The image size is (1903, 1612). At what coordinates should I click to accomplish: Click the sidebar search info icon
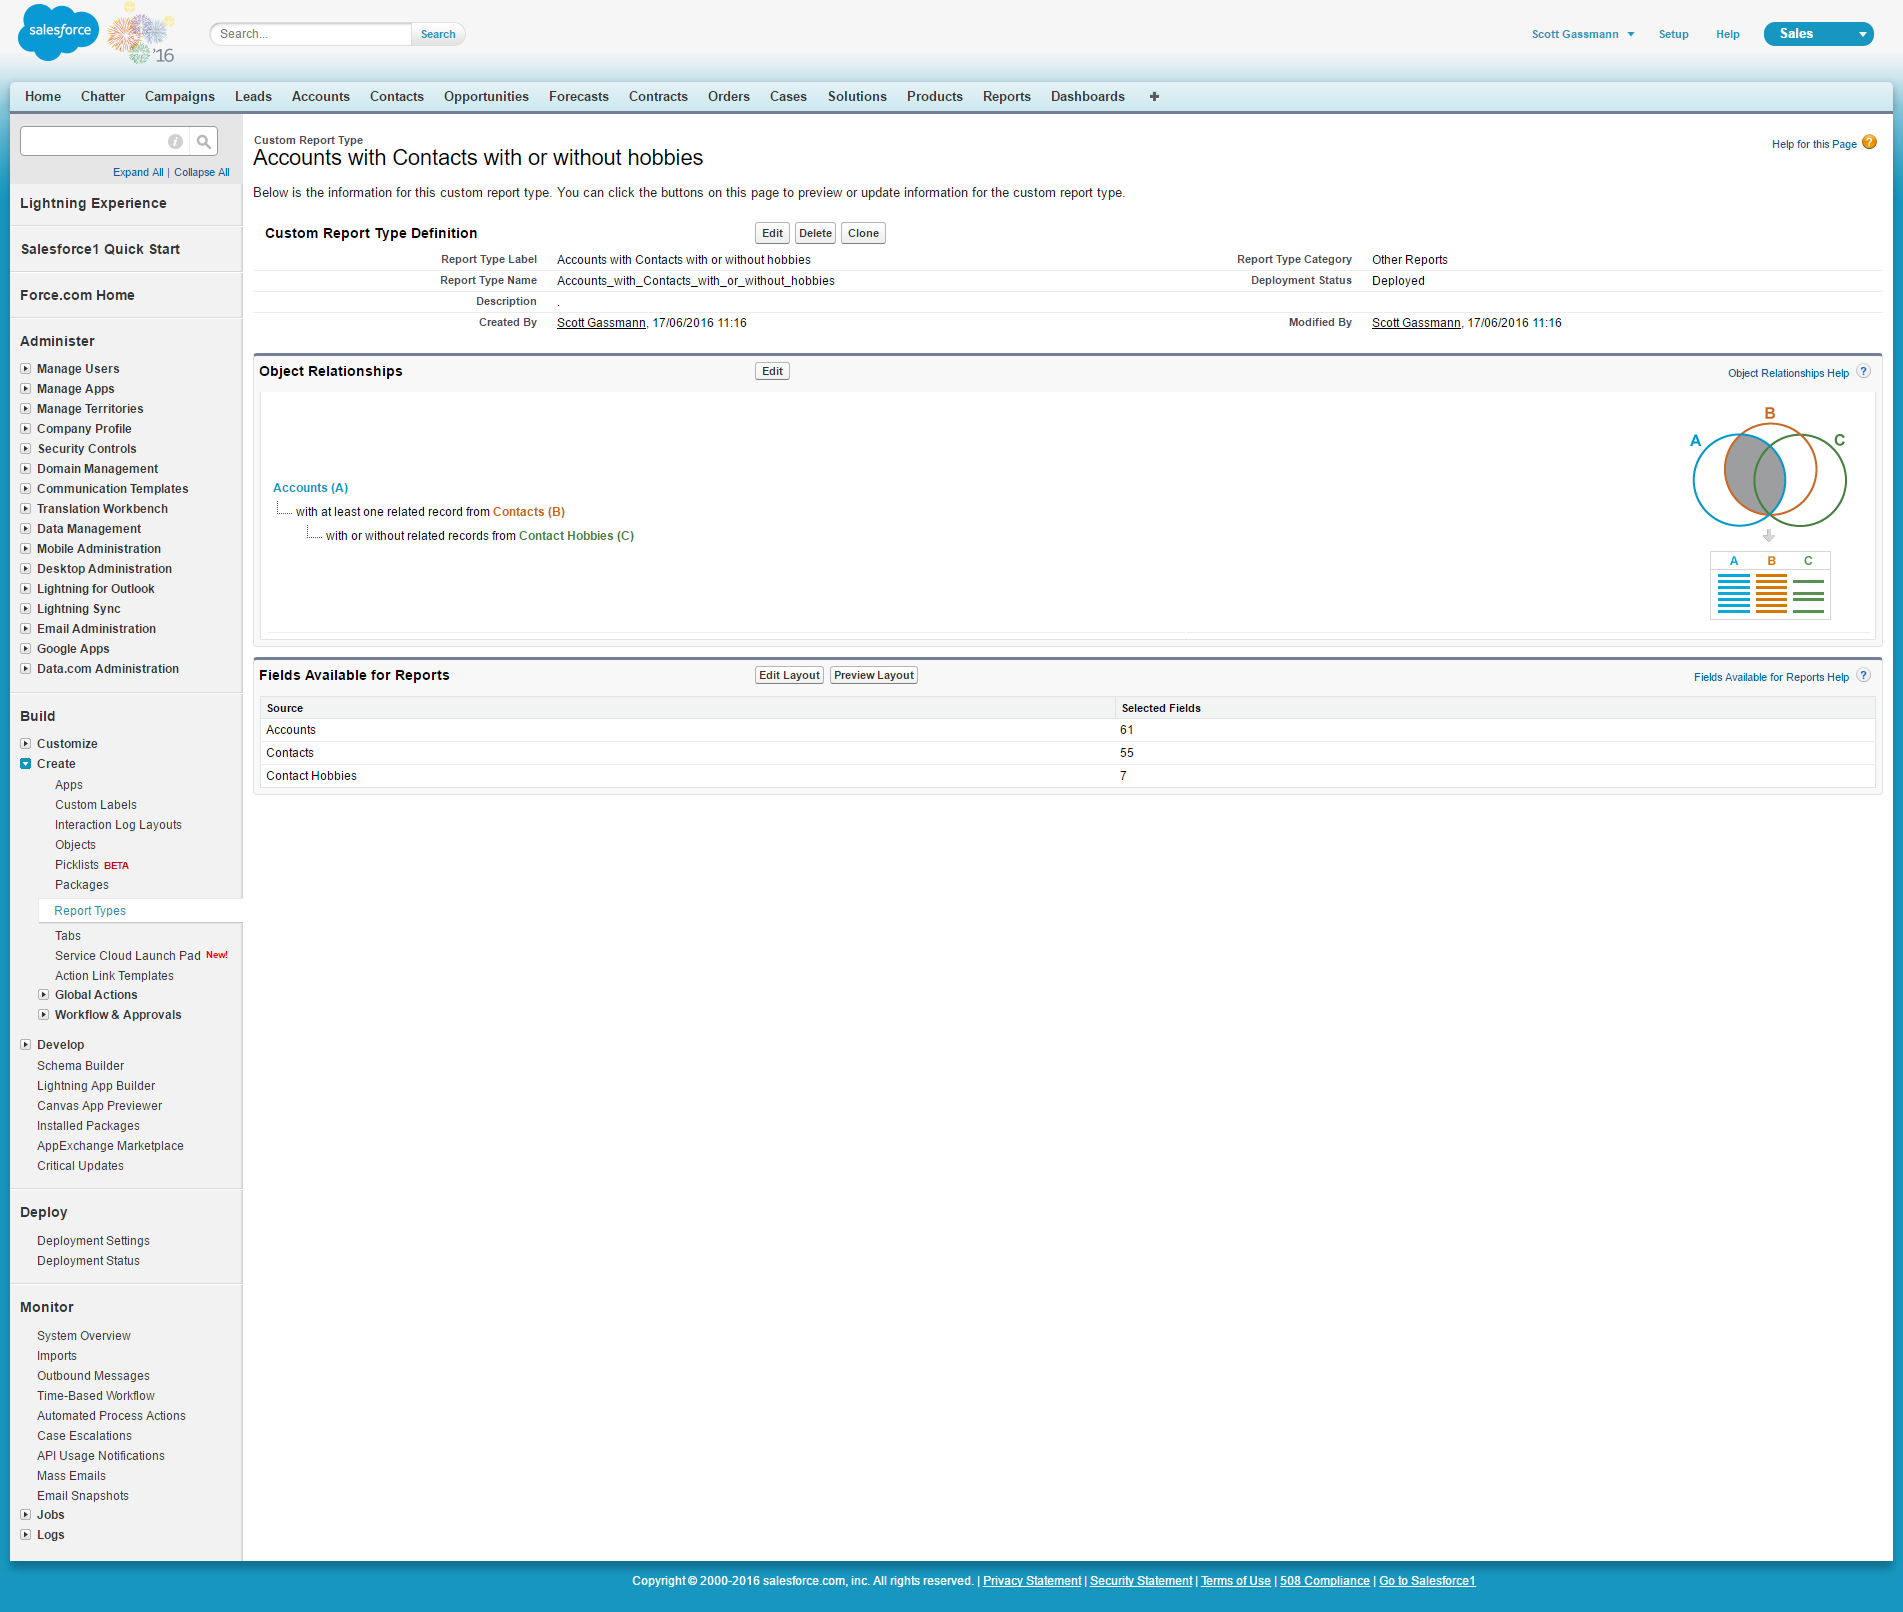[x=175, y=142]
